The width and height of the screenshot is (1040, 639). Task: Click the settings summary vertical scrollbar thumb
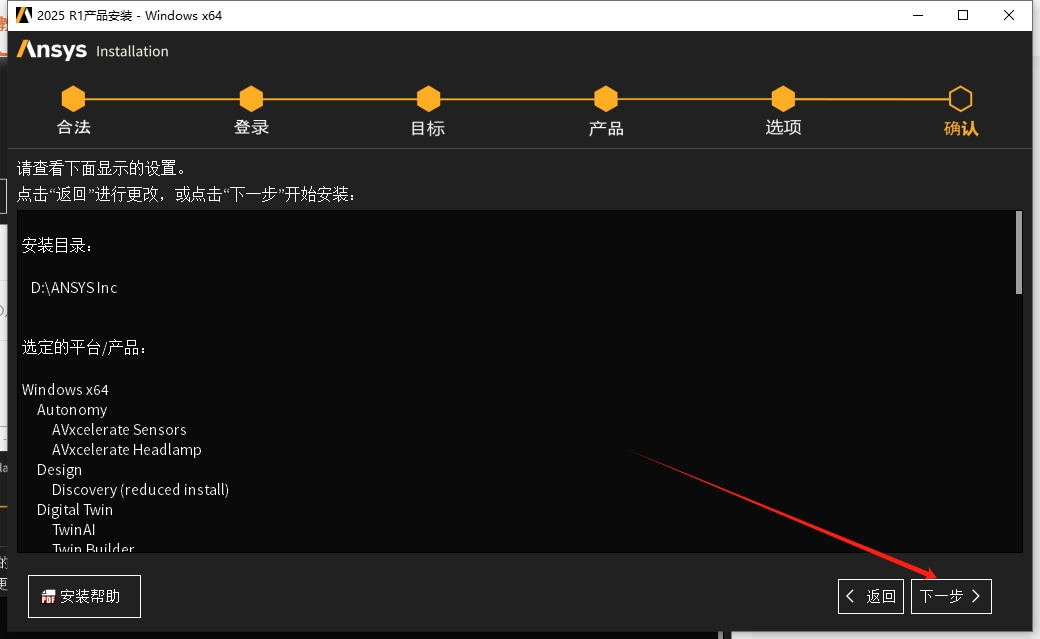click(1019, 252)
